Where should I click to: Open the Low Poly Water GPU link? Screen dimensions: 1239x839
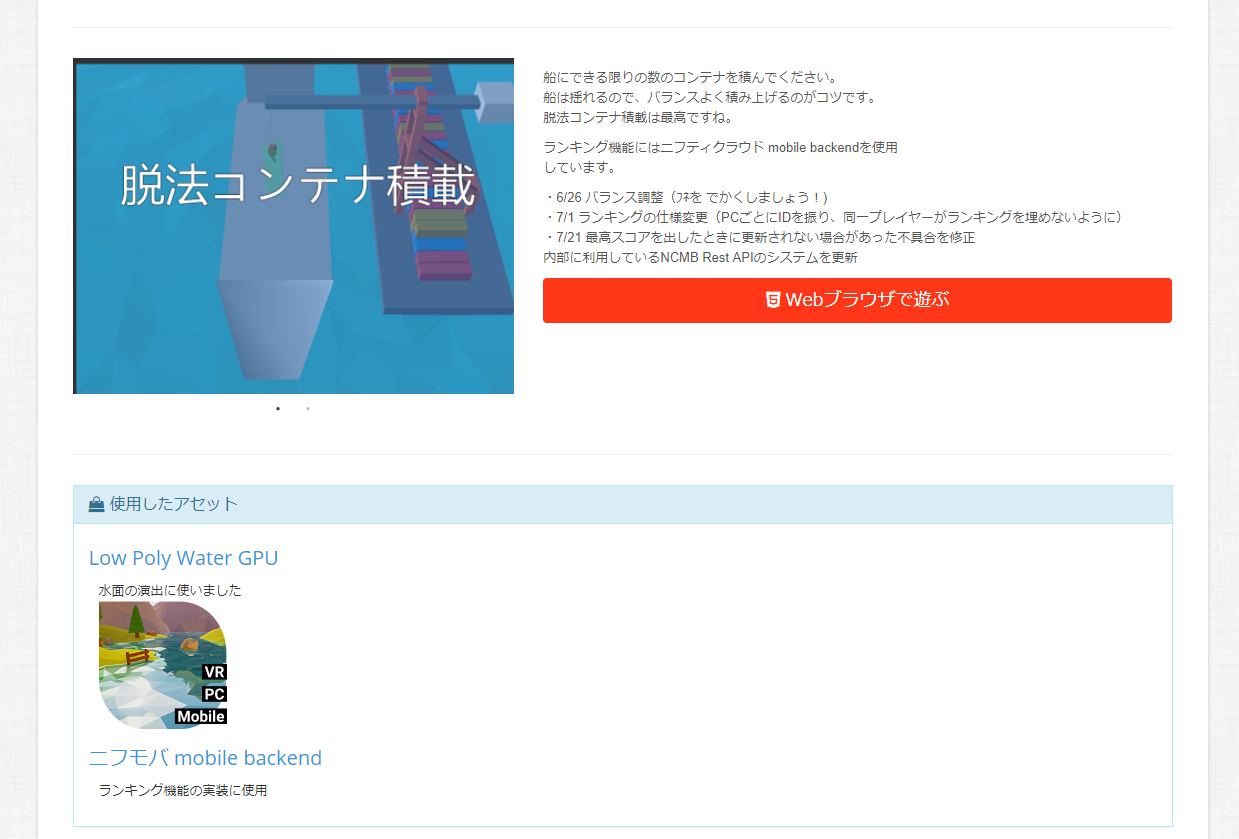tap(183, 558)
